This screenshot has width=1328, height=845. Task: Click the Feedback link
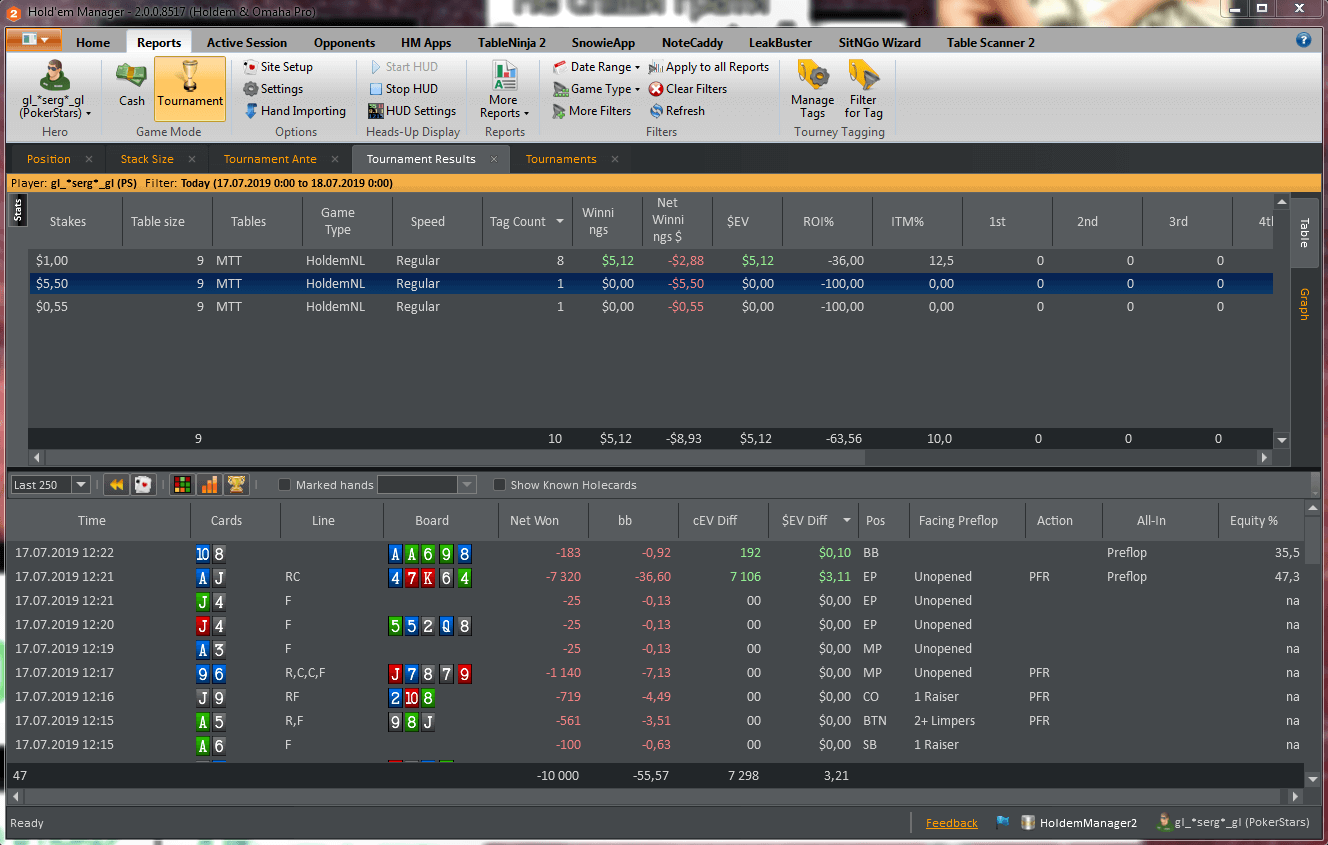[x=952, y=823]
